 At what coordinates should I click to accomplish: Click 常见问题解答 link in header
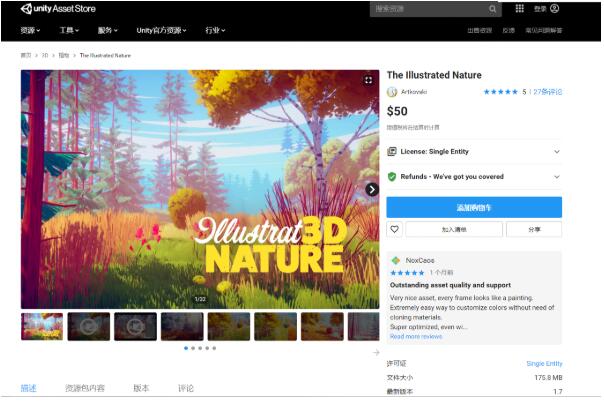pyautogui.click(x=544, y=30)
